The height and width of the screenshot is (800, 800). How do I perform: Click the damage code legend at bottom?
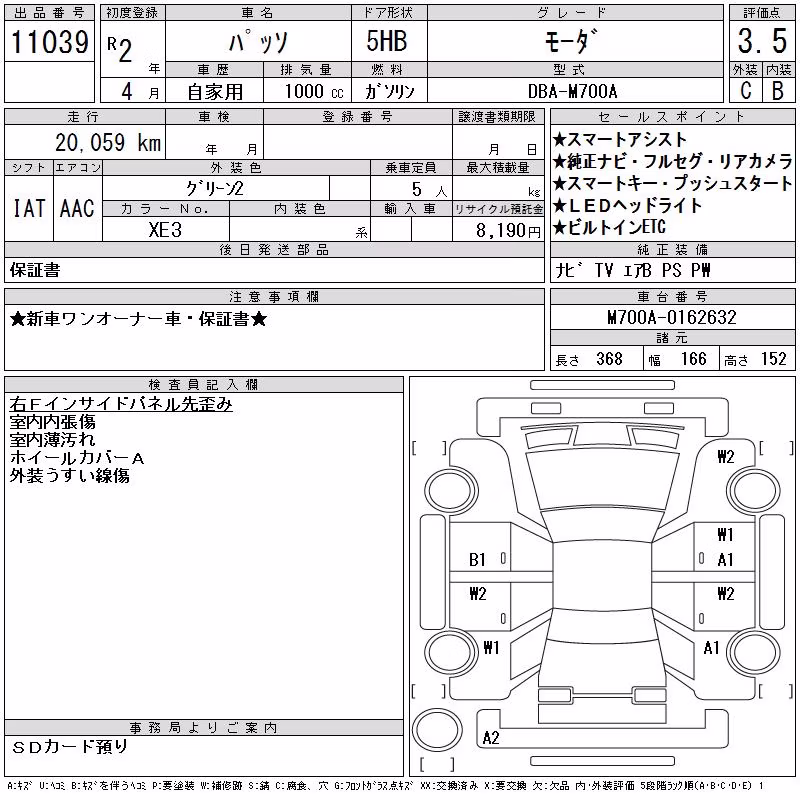click(386, 786)
